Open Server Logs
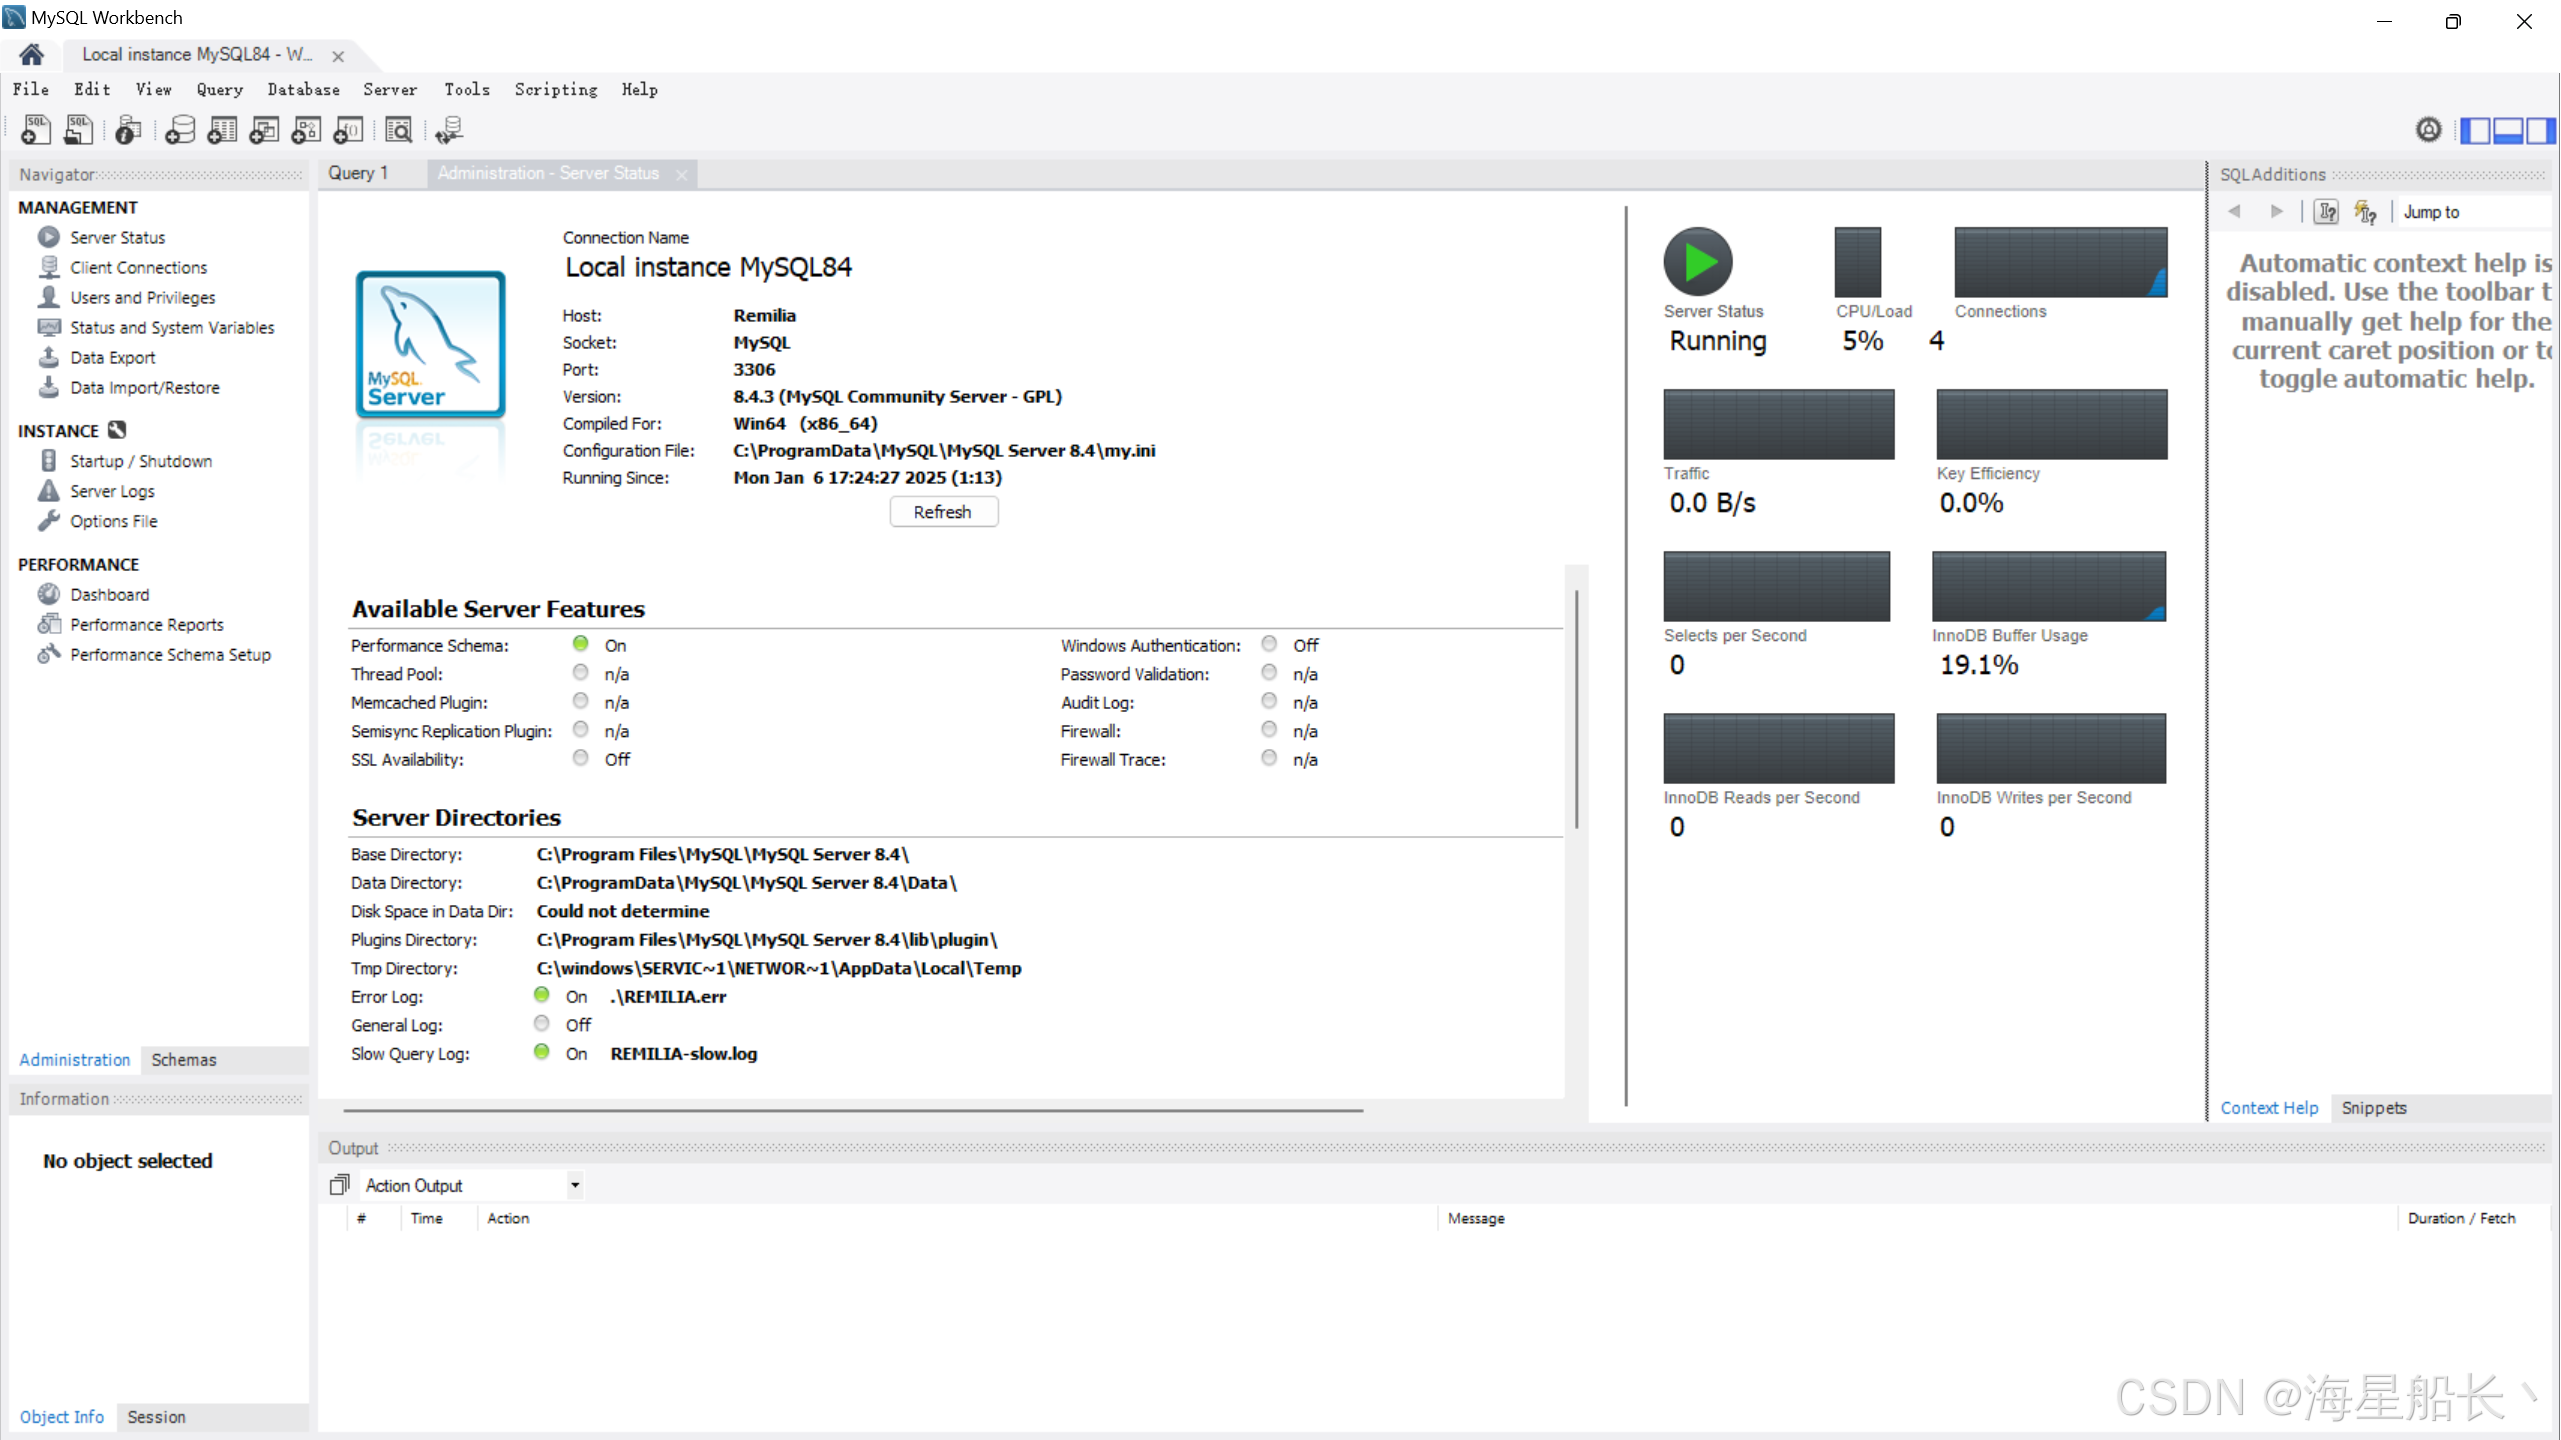The image size is (2561, 1440). 112,491
